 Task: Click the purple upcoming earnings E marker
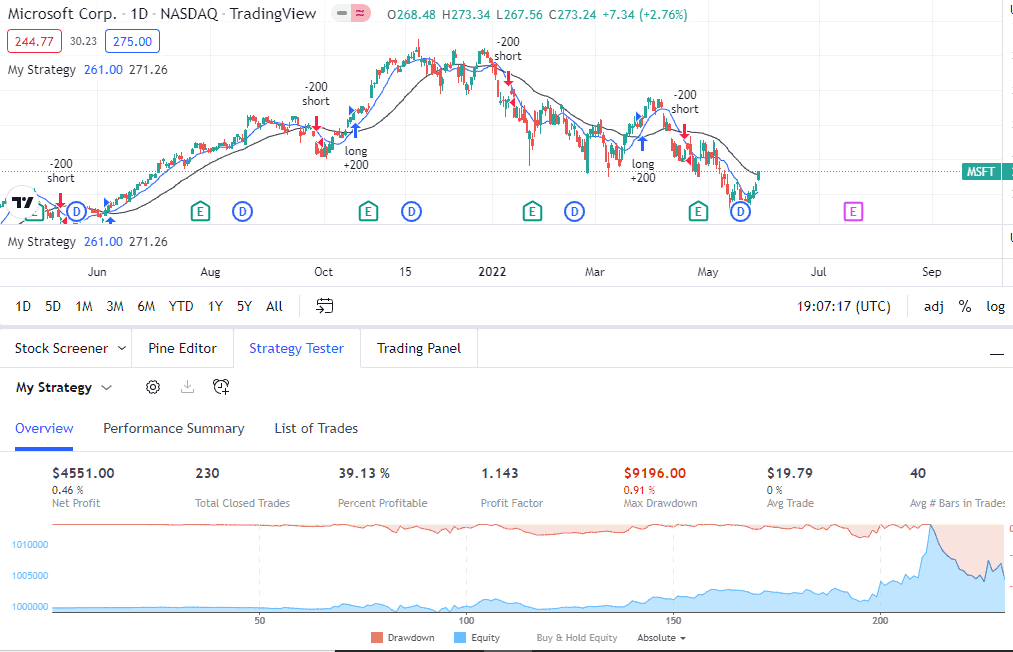pyautogui.click(x=853, y=211)
